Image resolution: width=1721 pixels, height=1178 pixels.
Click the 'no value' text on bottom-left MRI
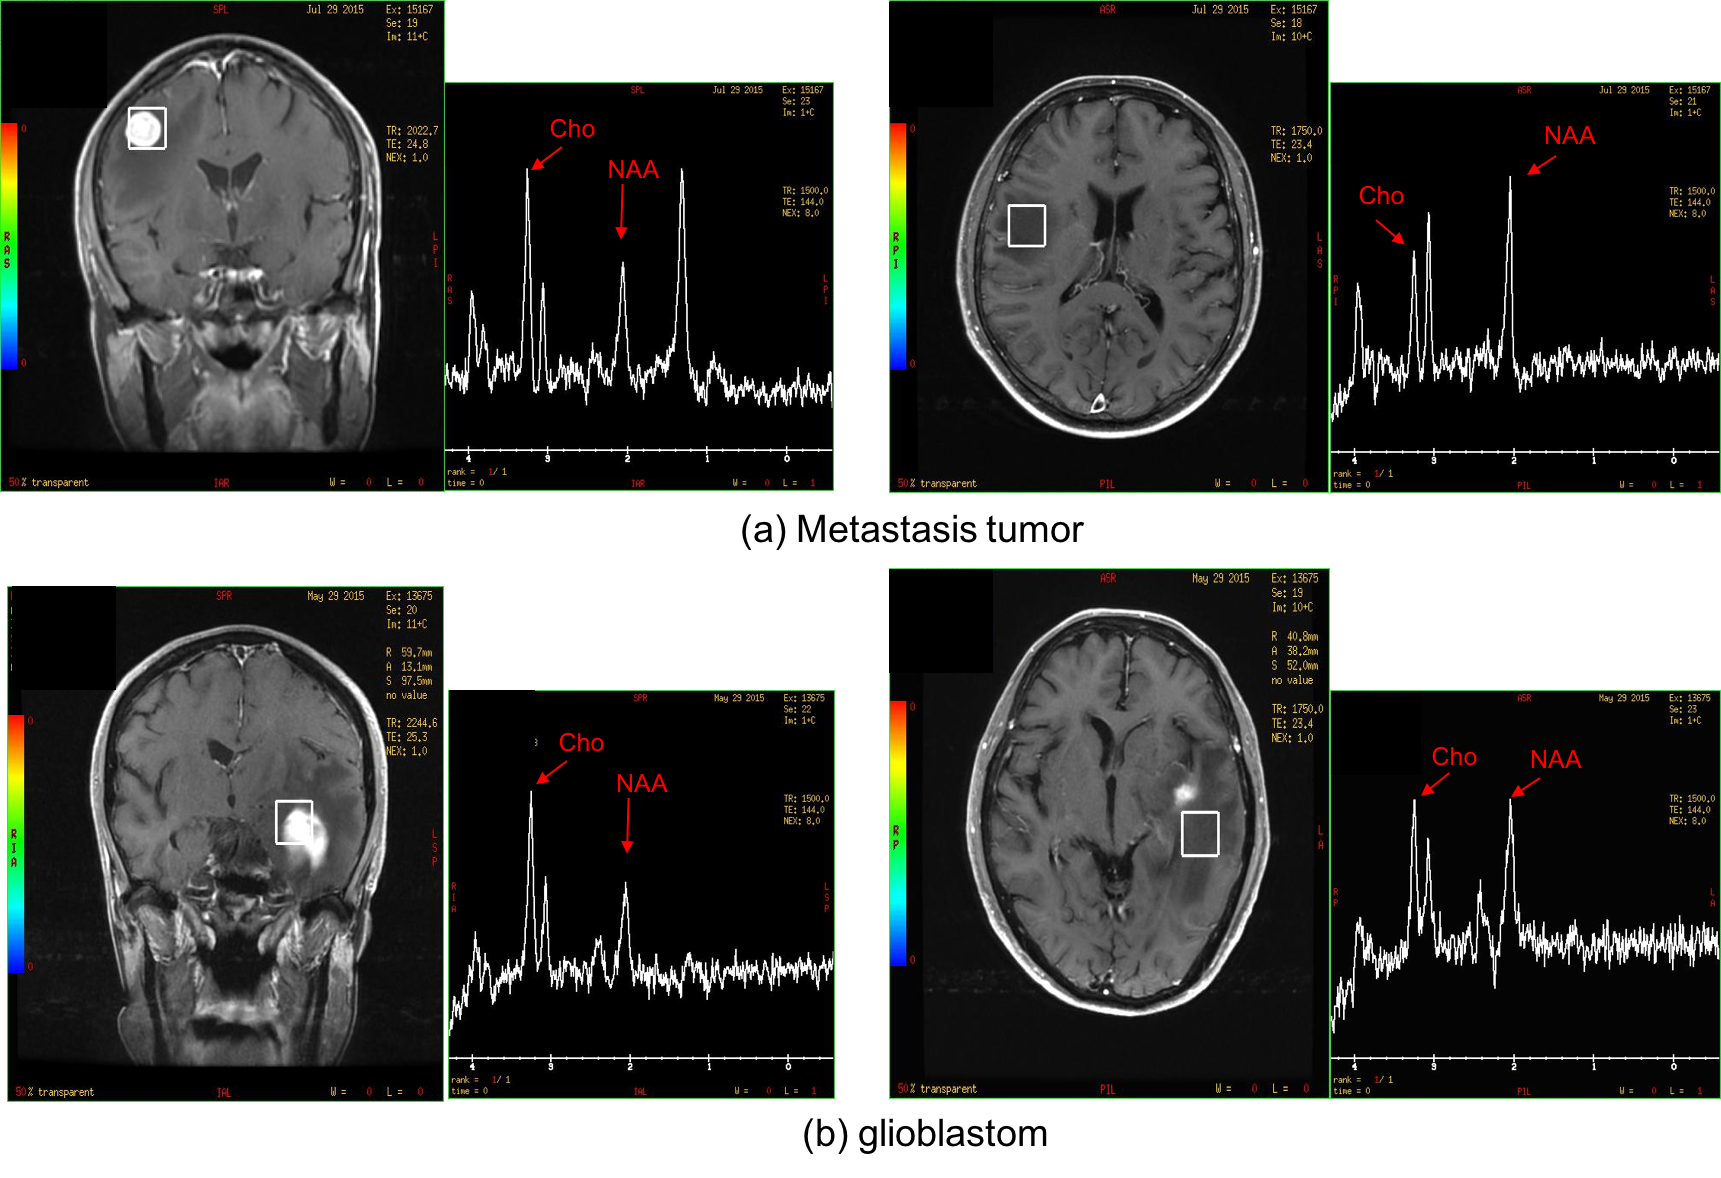(x=406, y=695)
